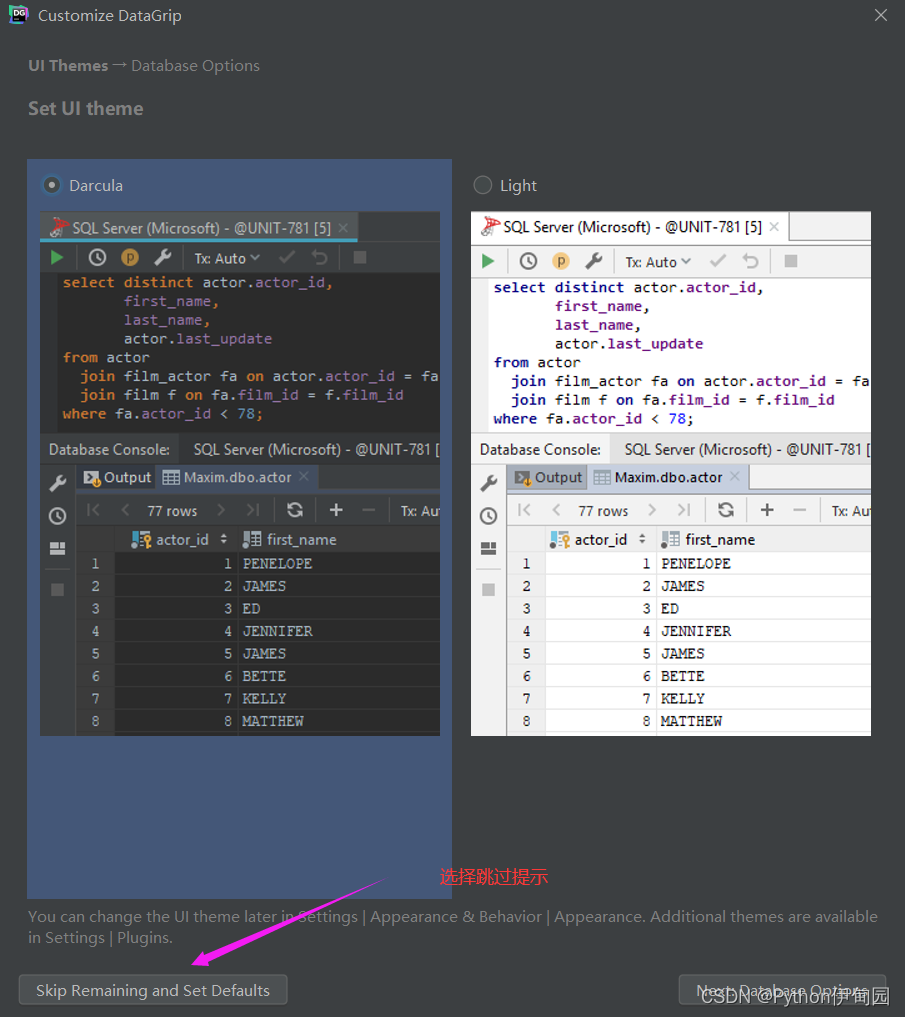Switch to the Output tab in Light preview
Screen dimensions: 905x1017
point(549,477)
